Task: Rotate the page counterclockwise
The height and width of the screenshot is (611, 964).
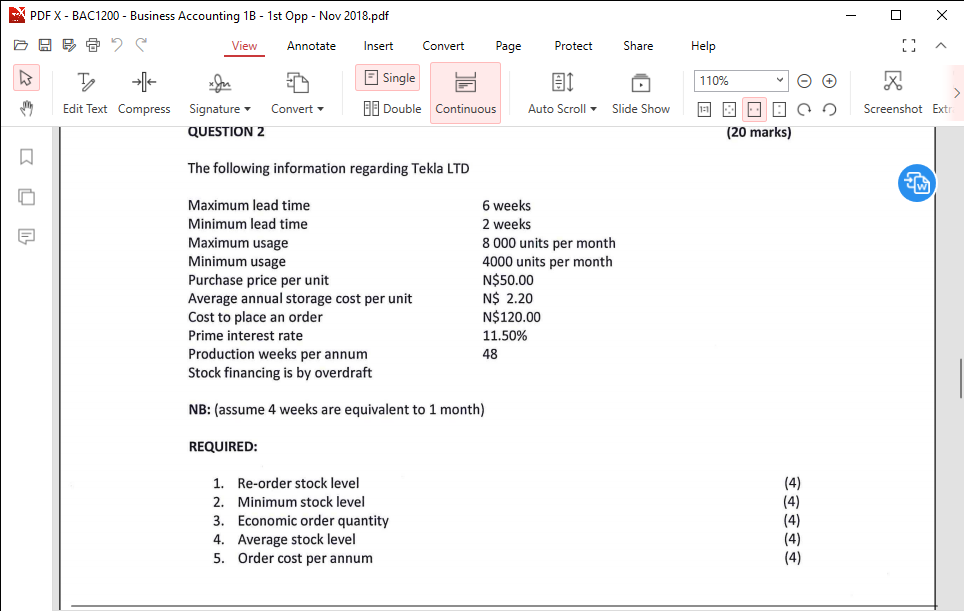Action: (829, 109)
